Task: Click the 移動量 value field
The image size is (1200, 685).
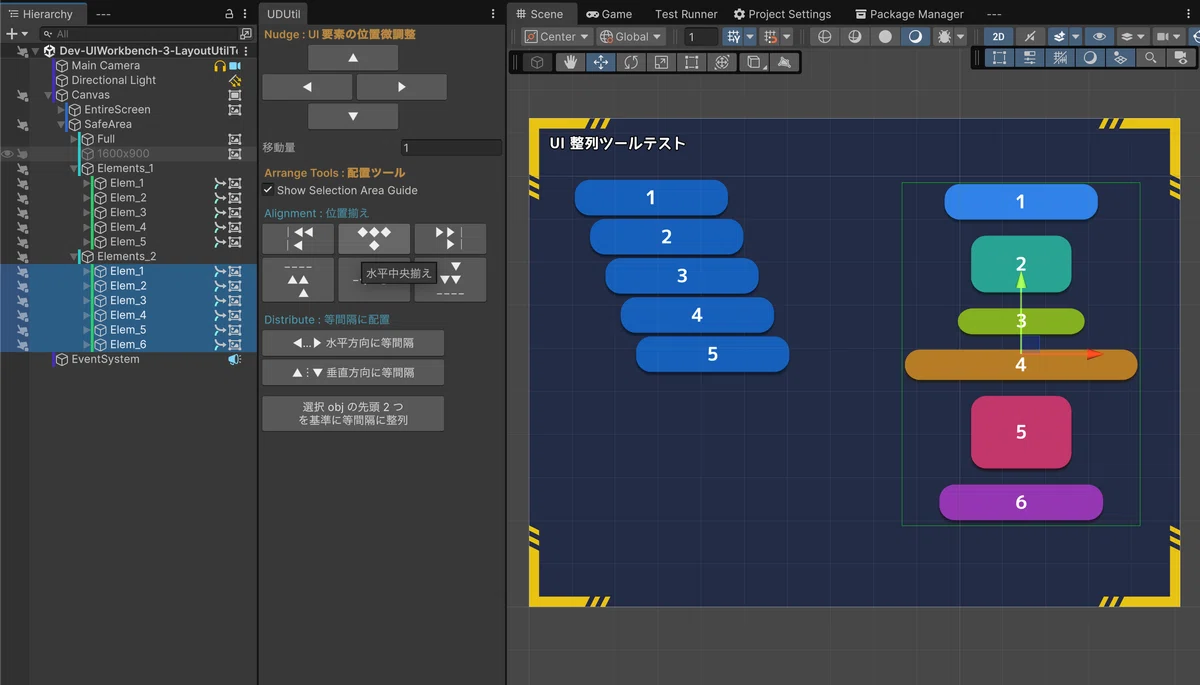Action: 451,147
